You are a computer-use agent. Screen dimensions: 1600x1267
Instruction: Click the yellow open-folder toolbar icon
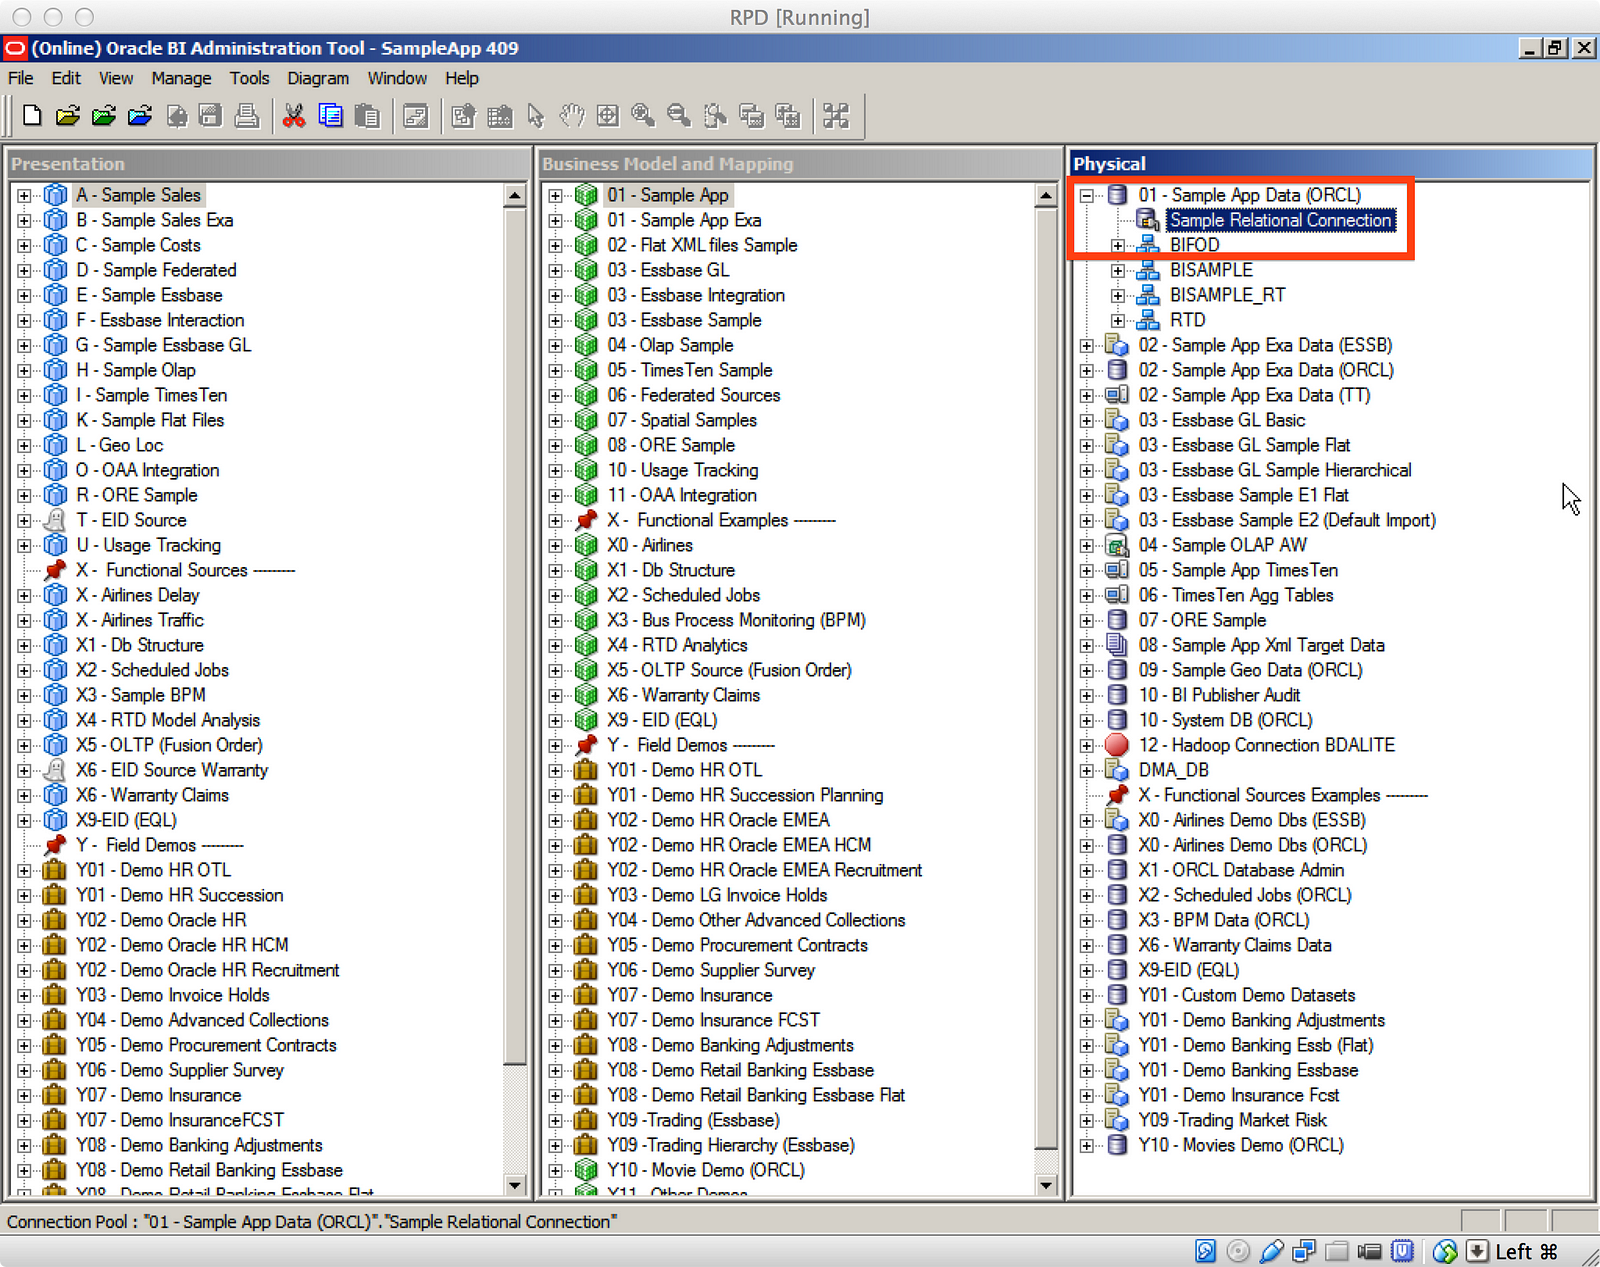67,116
